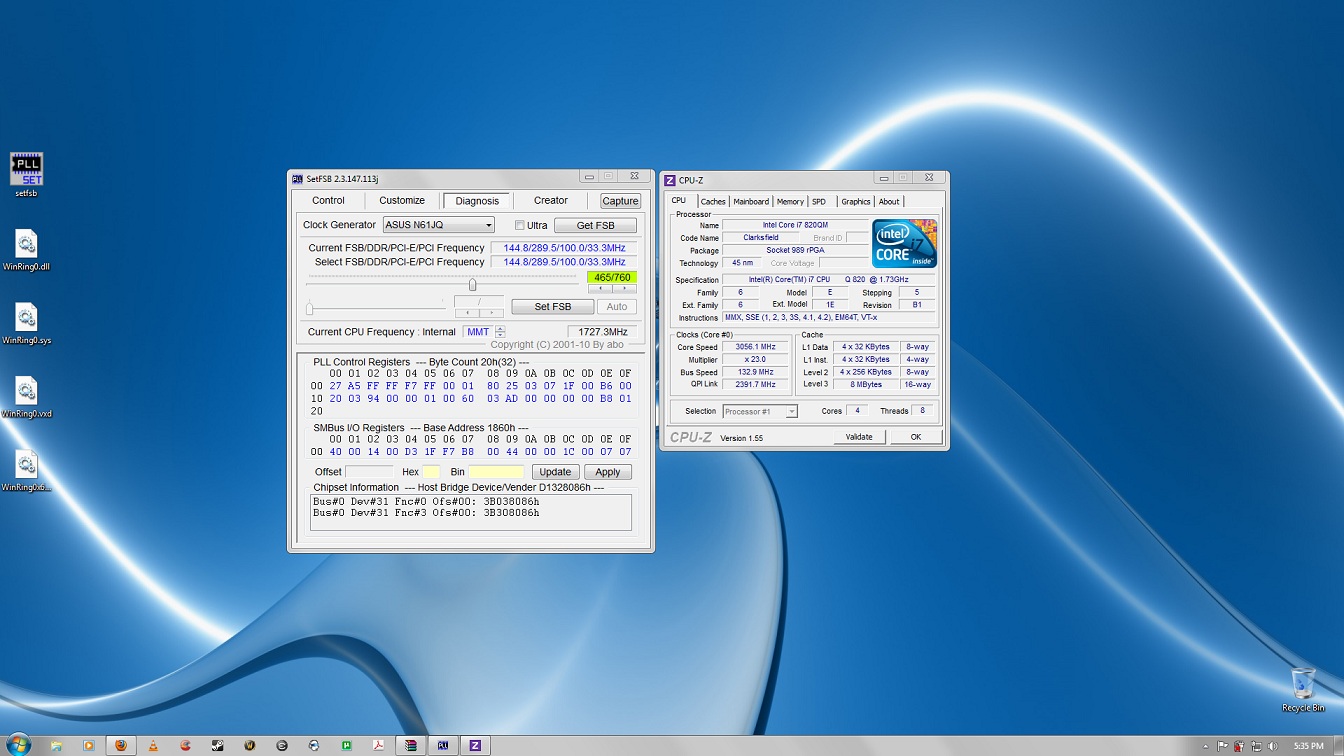The height and width of the screenshot is (756, 1344).
Task: Click the SetFSB title bar PLL icon
Action: (x=297, y=179)
